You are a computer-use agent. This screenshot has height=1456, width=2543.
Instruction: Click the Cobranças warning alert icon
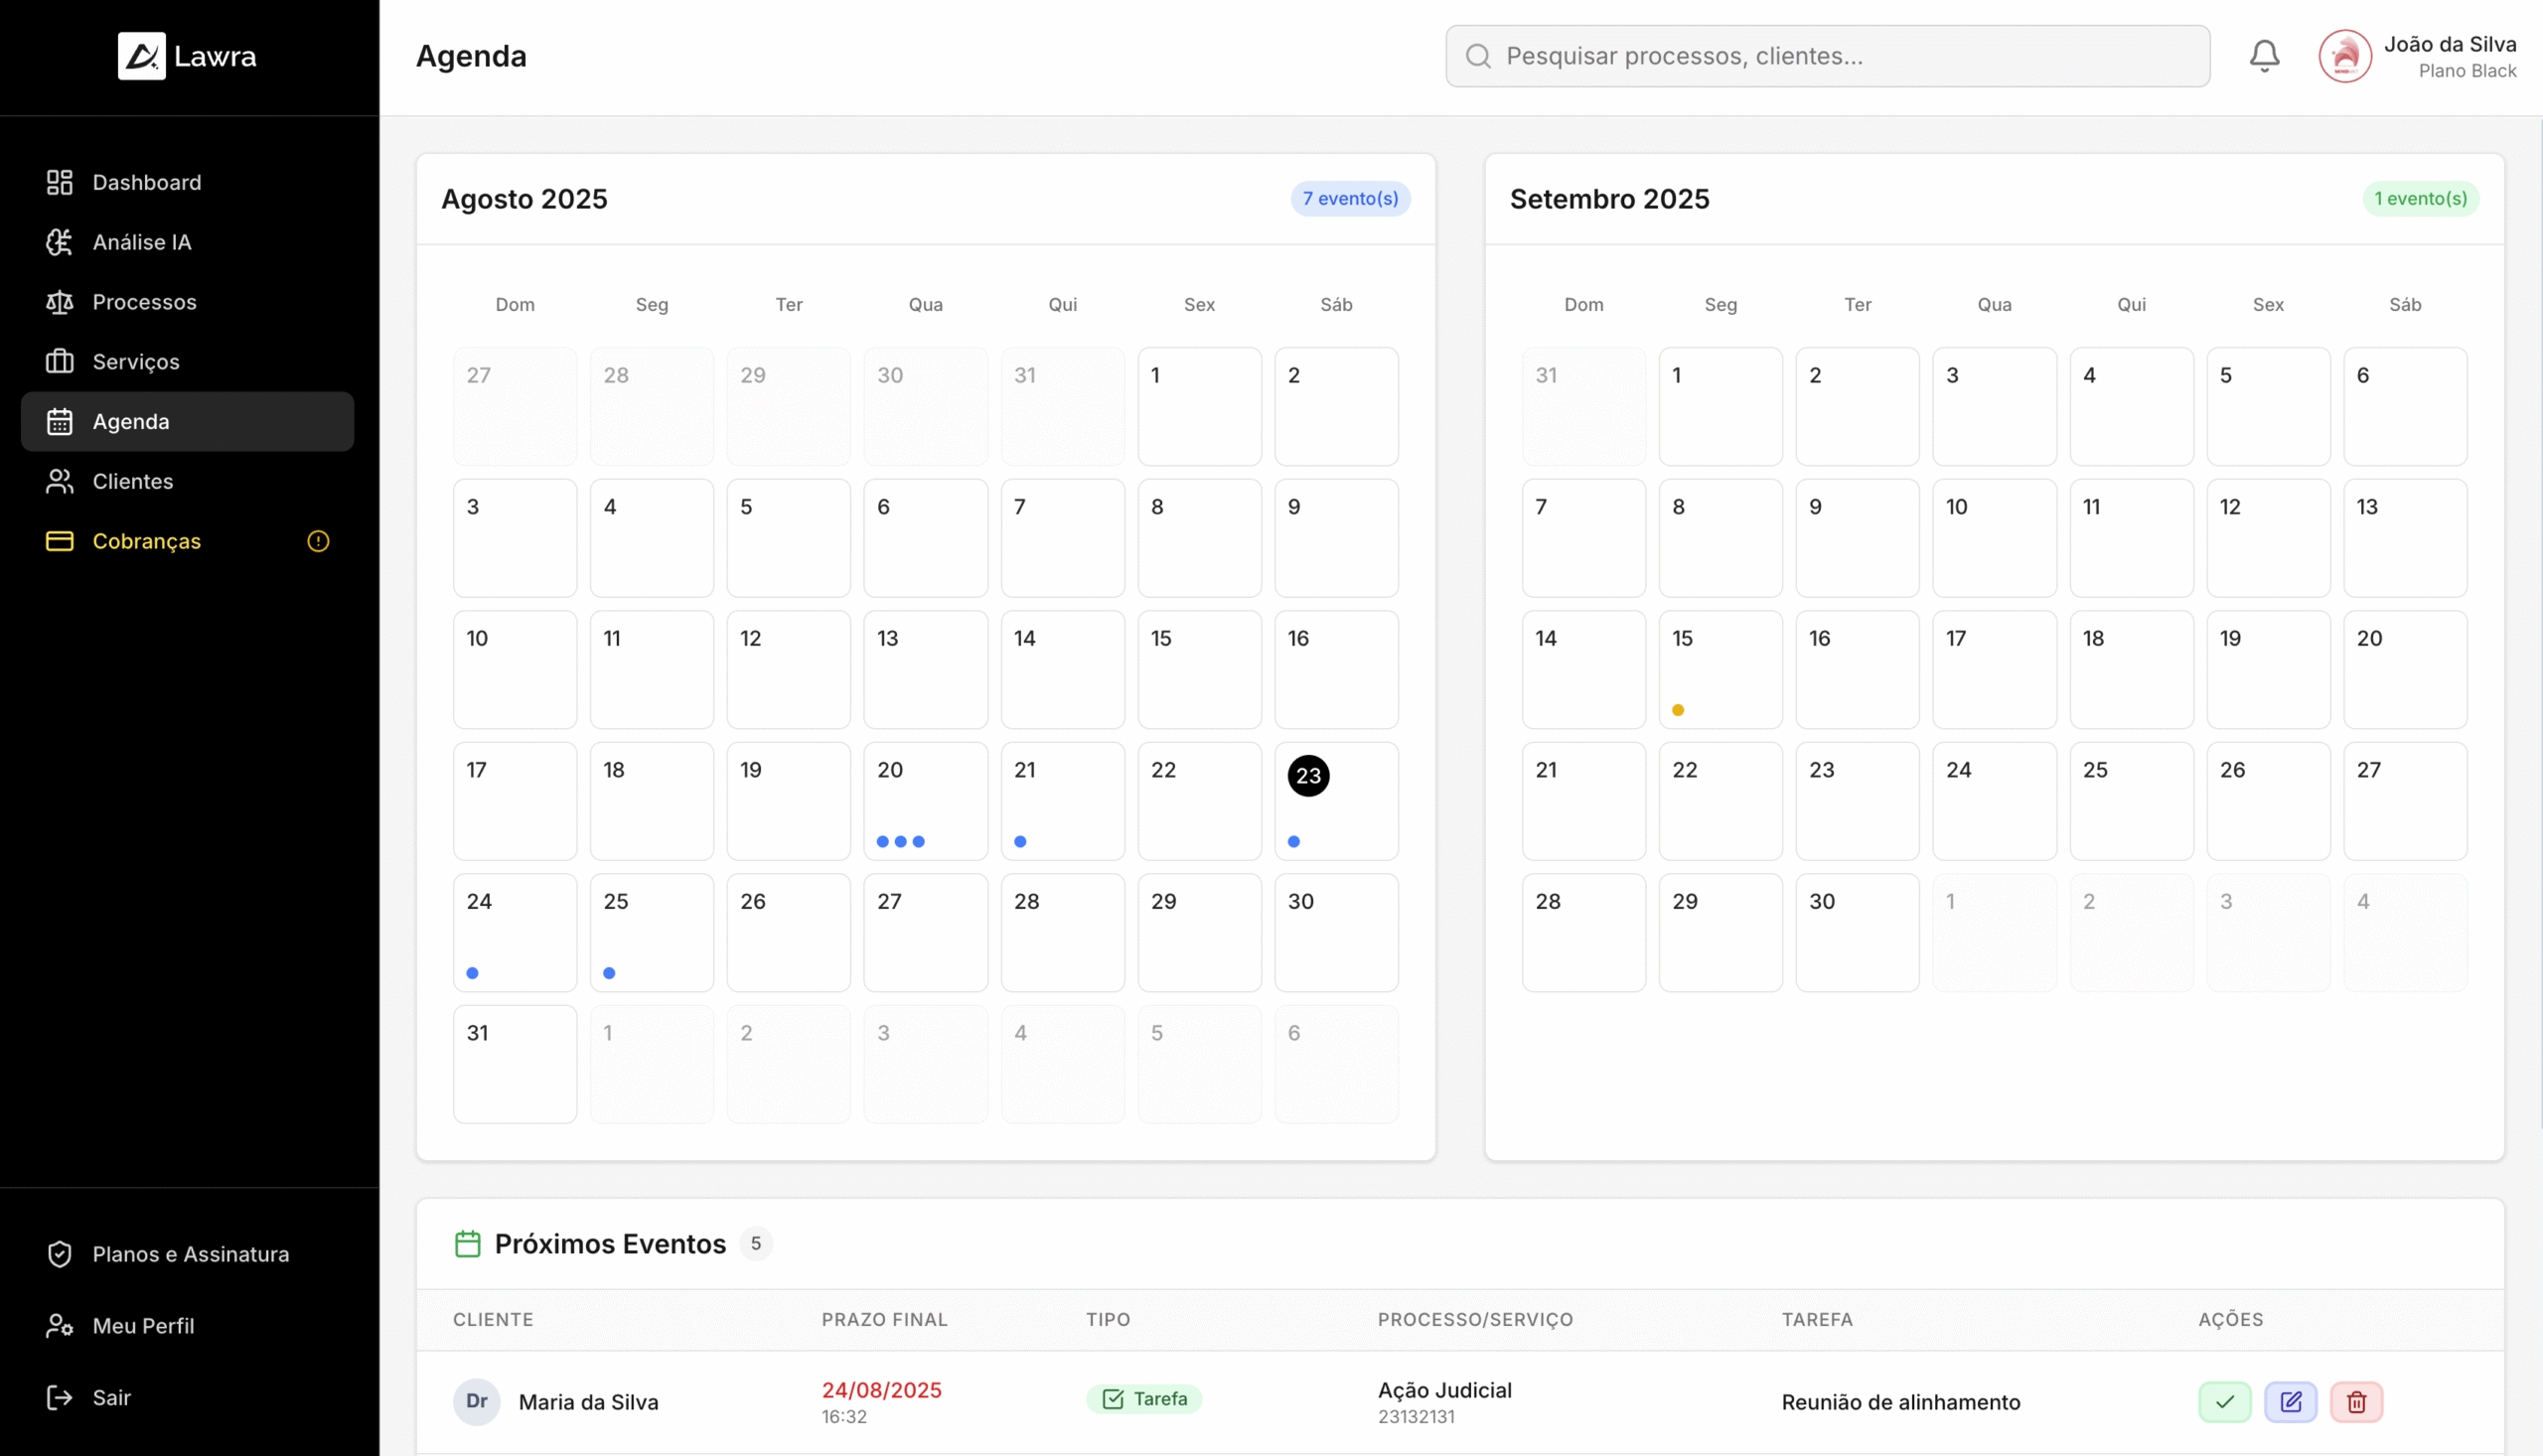pos(318,541)
